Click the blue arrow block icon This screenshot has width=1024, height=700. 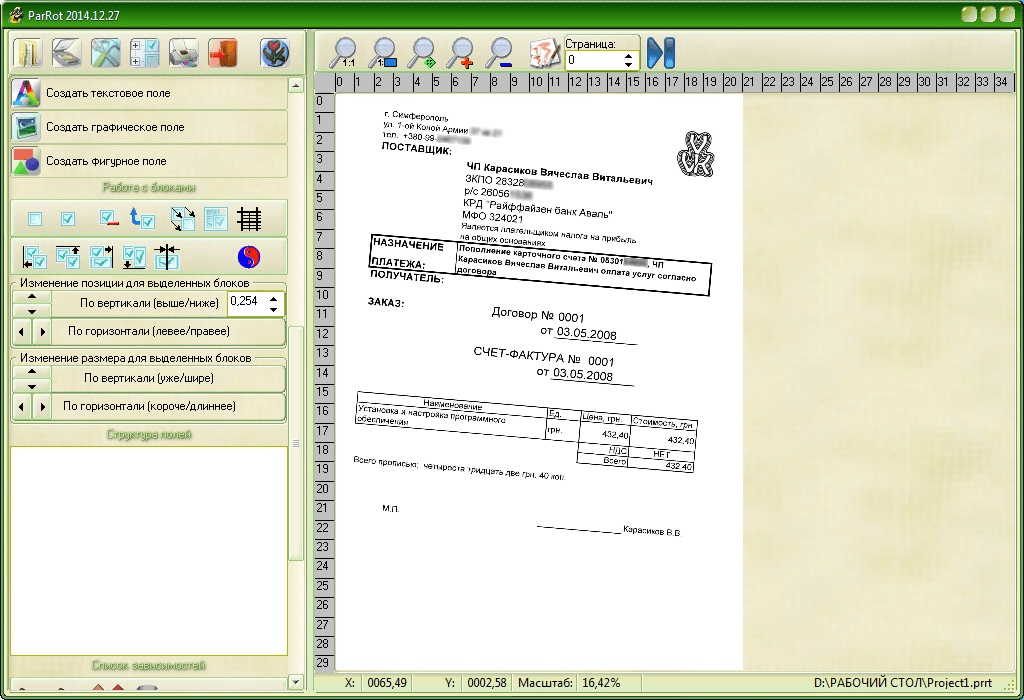point(142,219)
